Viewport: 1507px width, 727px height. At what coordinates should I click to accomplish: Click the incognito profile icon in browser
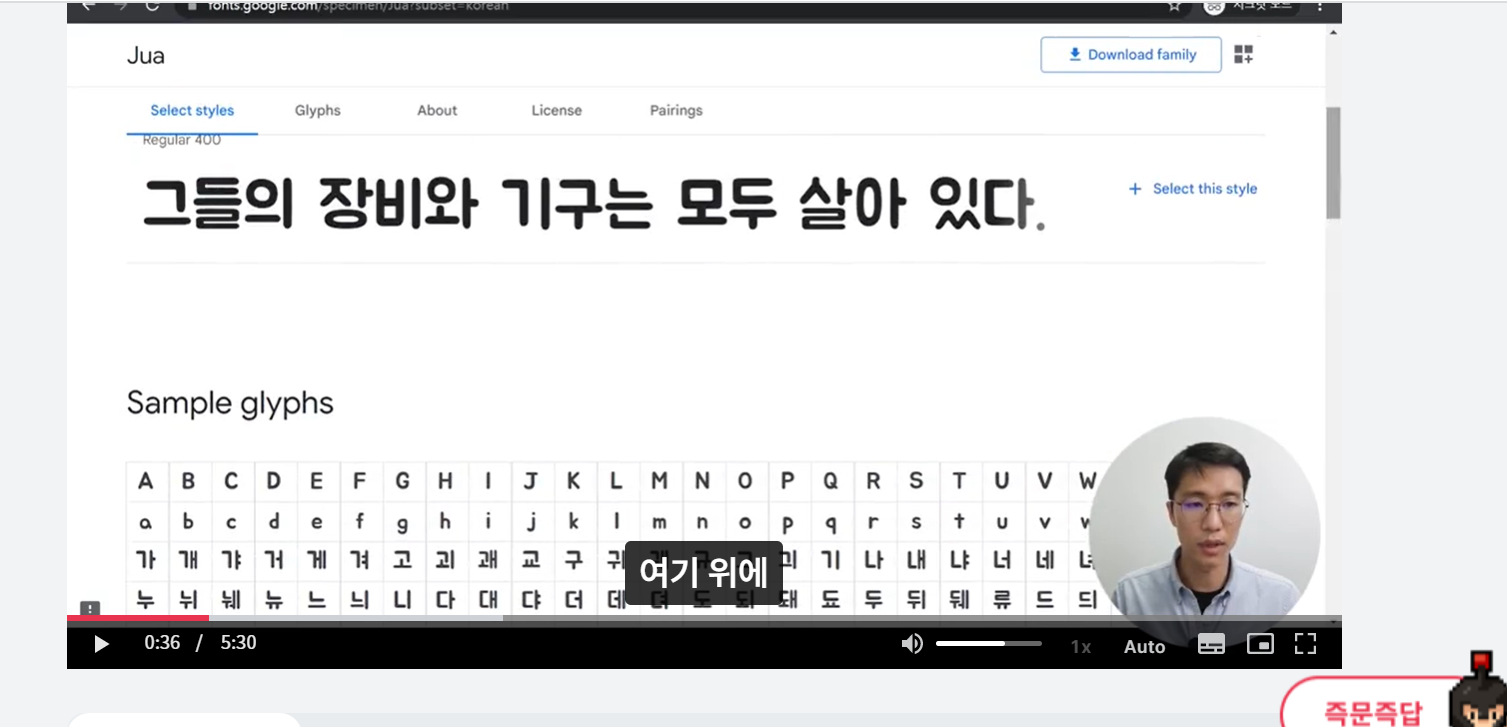[x=1214, y=6]
